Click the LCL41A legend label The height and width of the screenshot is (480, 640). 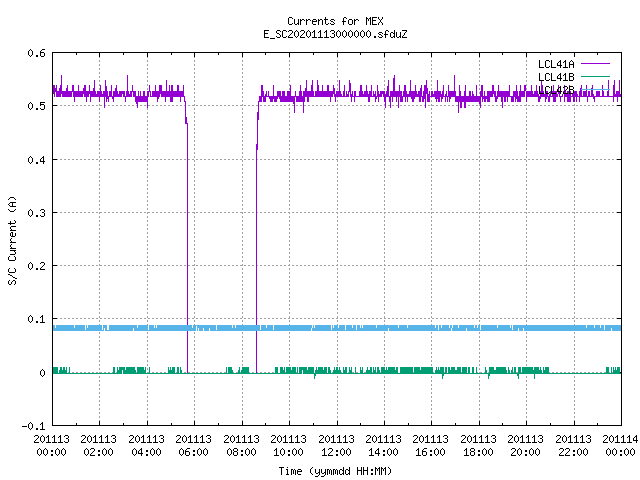point(556,64)
